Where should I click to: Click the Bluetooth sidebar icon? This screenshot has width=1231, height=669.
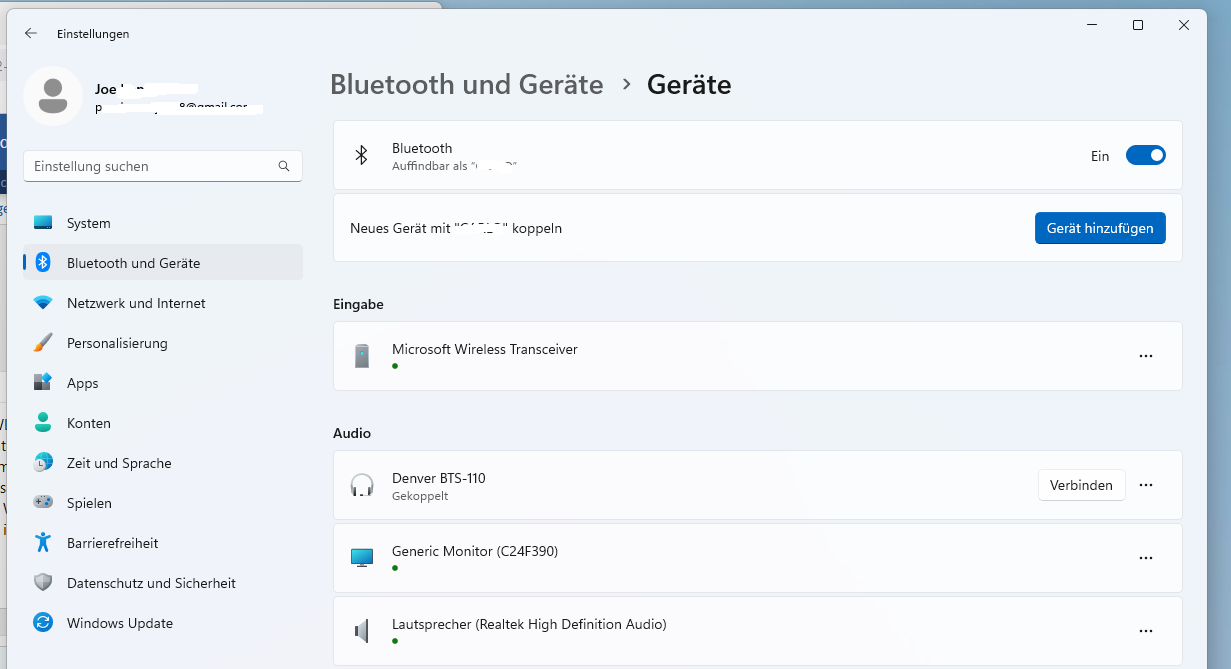click(42, 263)
